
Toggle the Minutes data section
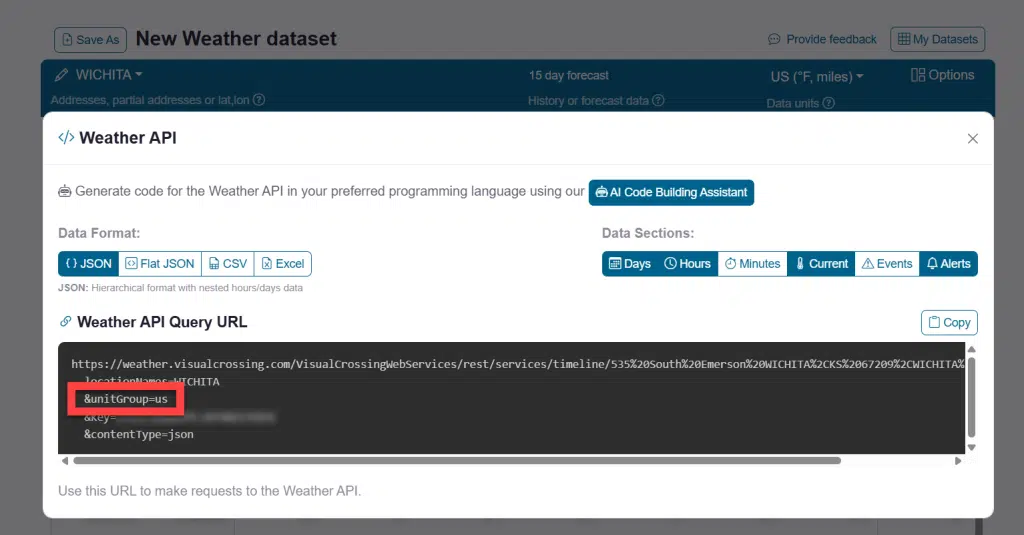[x=752, y=264]
